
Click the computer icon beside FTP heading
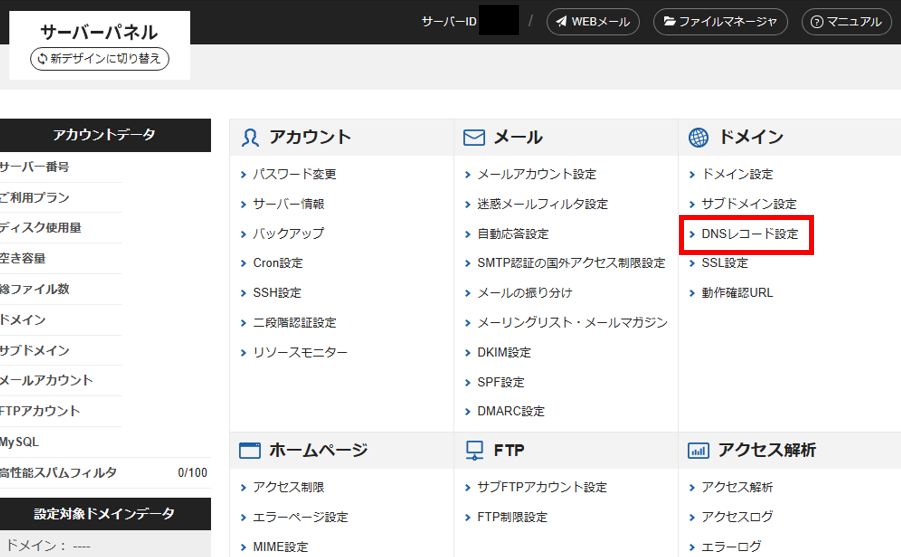click(474, 451)
